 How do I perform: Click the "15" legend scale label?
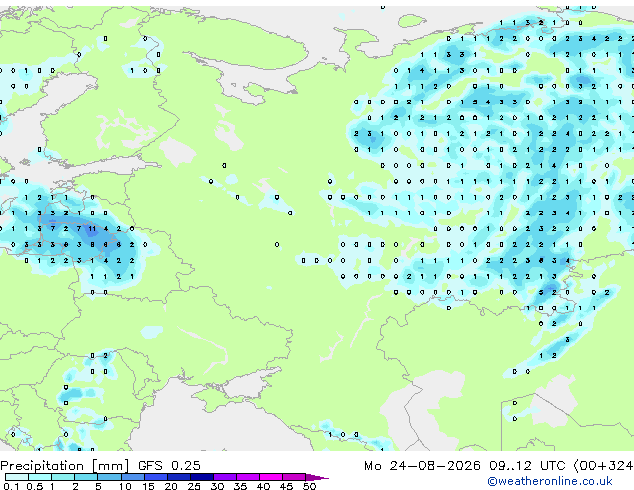(x=148, y=486)
